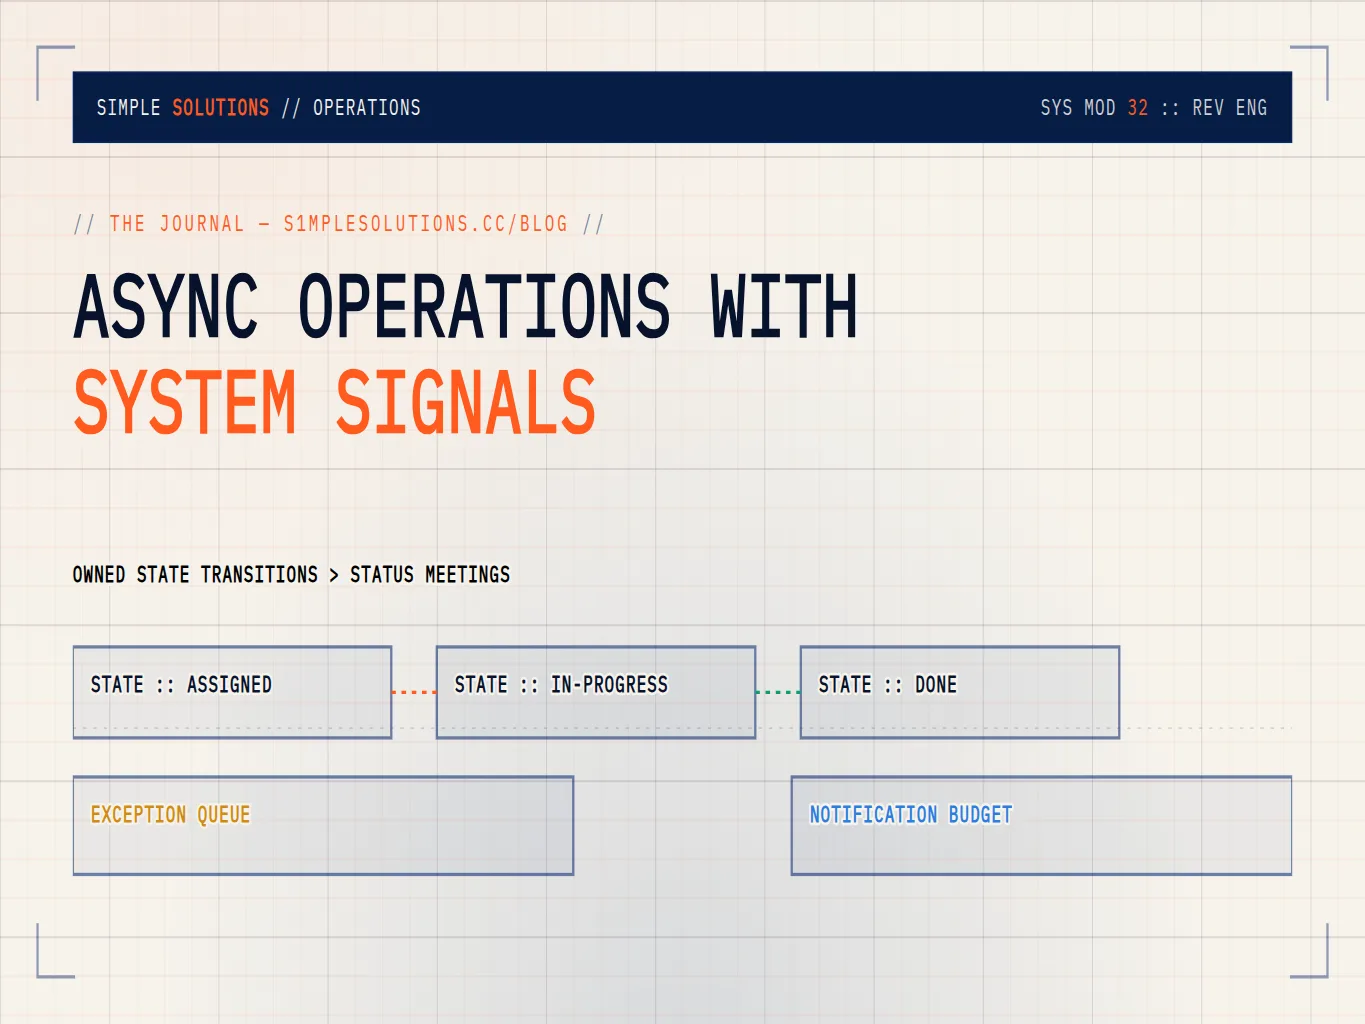
Task: Select the STATE :: DONE box
Action: [x=960, y=692]
